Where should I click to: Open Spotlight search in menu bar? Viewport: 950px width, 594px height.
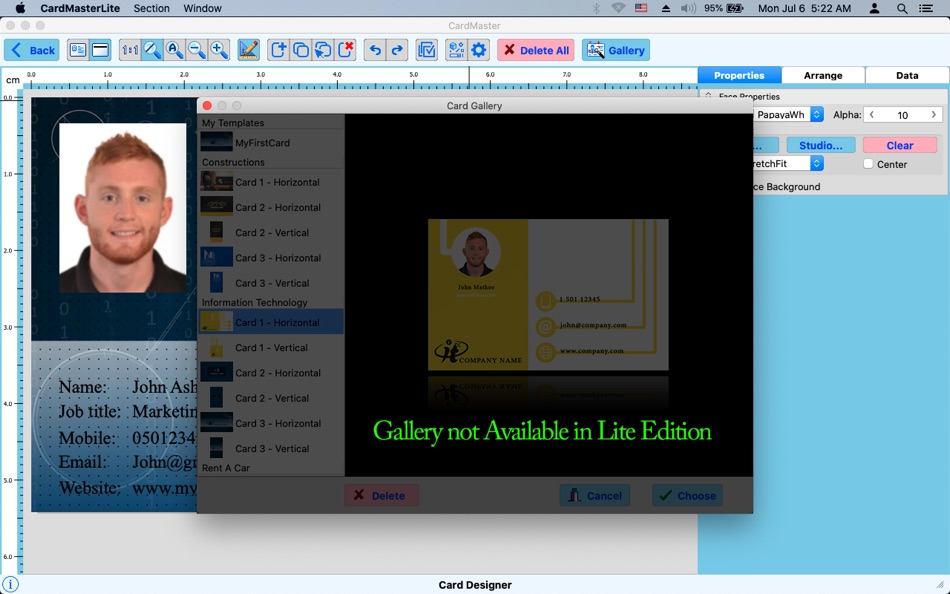click(902, 8)
